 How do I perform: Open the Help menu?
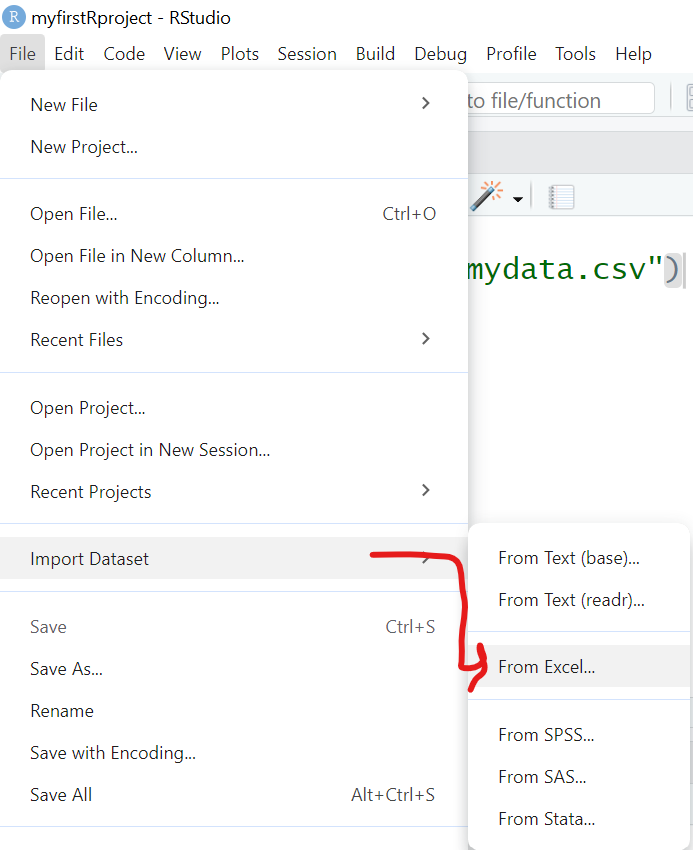[x=633, y=54]
